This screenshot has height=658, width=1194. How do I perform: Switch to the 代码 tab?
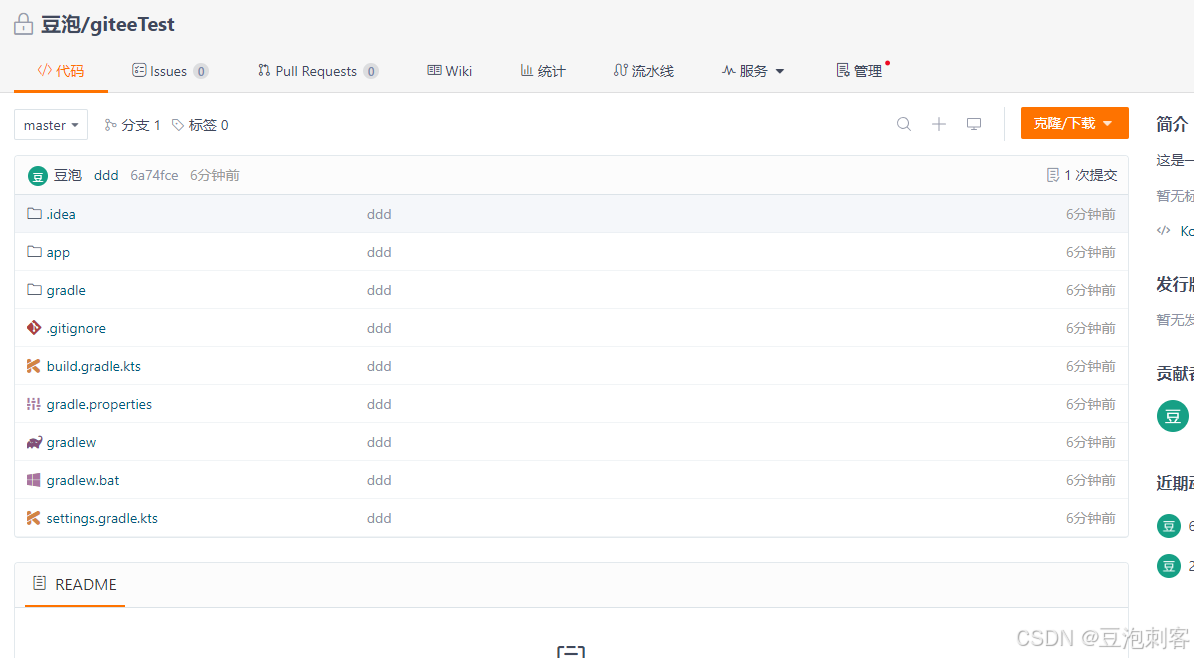pos(61,71)
